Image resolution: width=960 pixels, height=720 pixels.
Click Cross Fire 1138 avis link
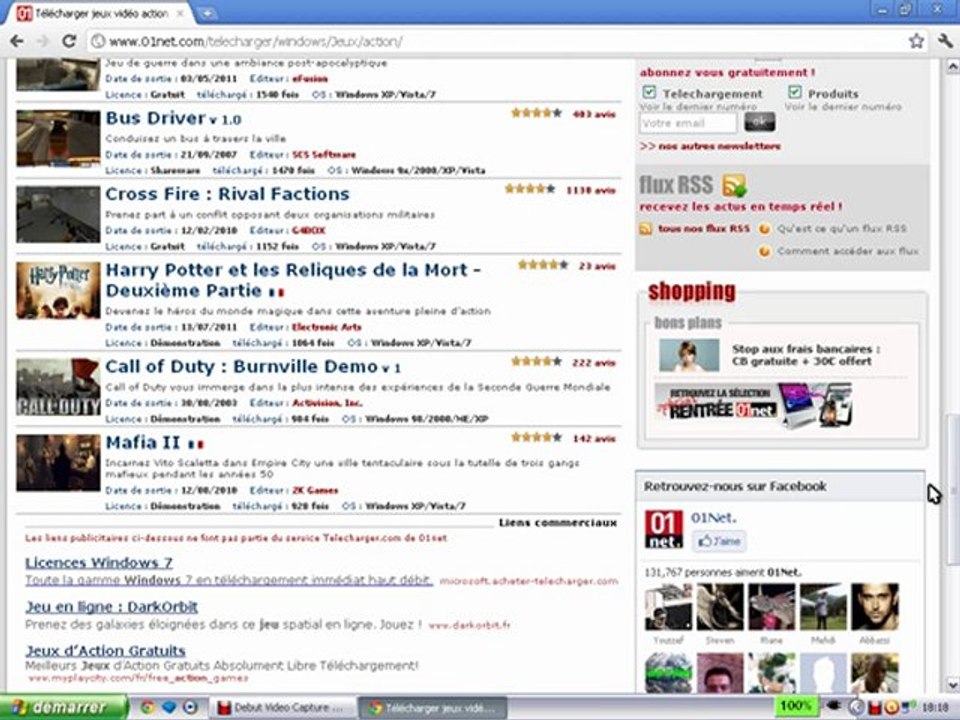[x=591, y=190]
